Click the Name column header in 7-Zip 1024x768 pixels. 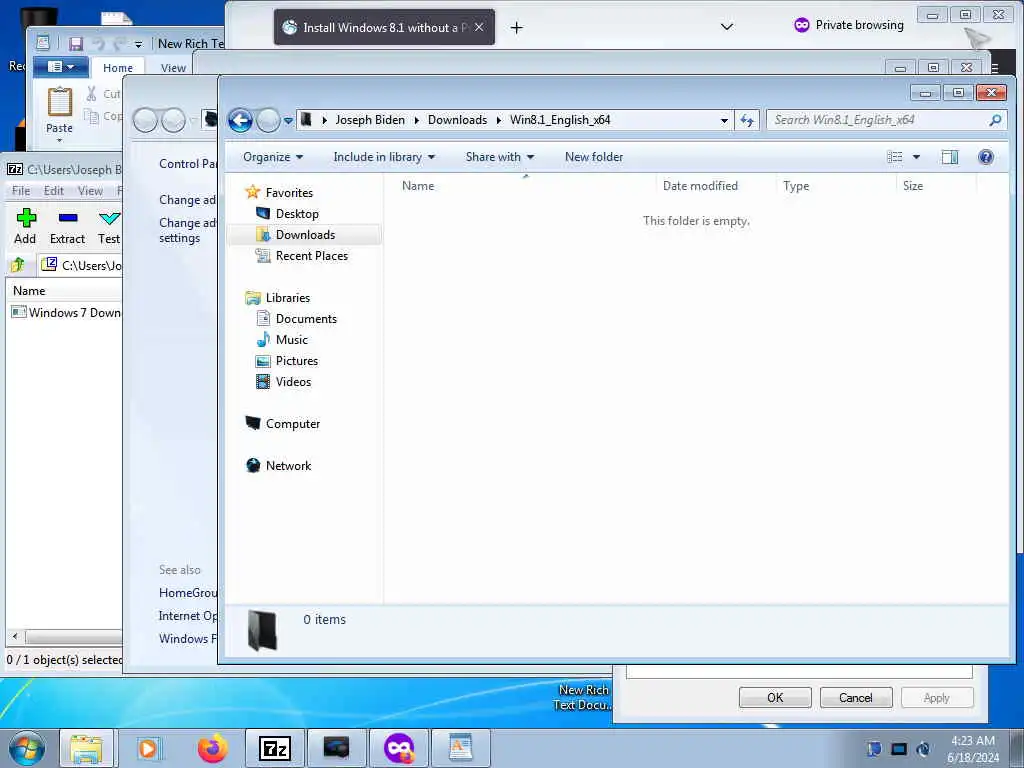point(29,291)
